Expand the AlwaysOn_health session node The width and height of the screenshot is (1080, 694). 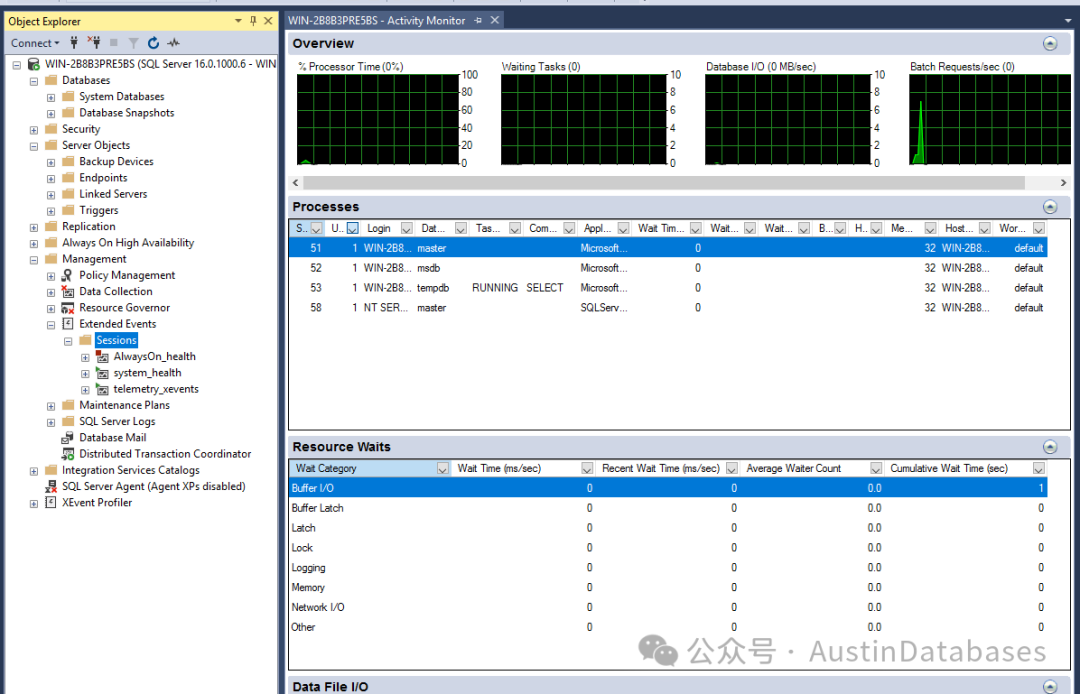click(x=85, y=357)
